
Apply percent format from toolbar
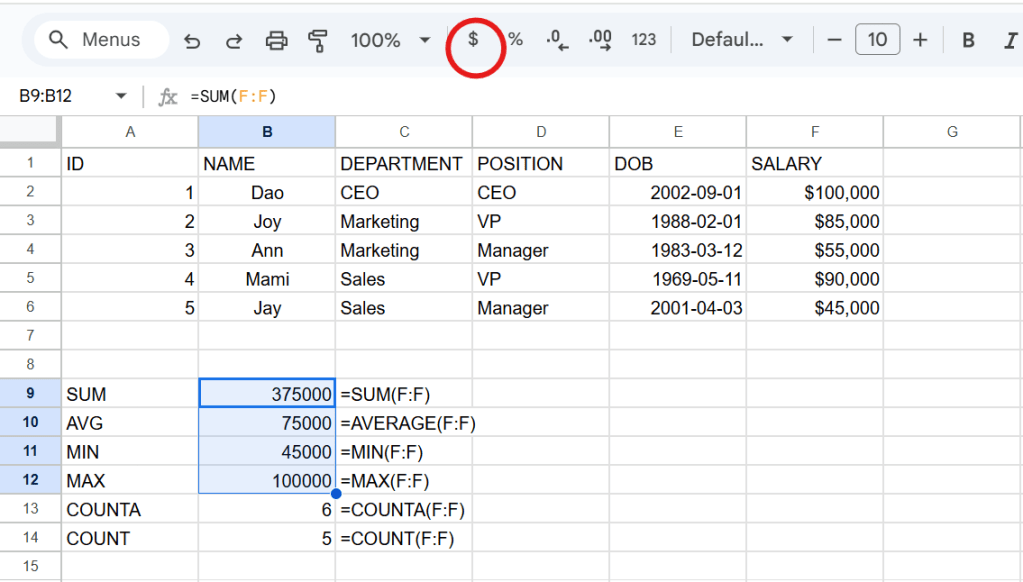tap(516, 40)
